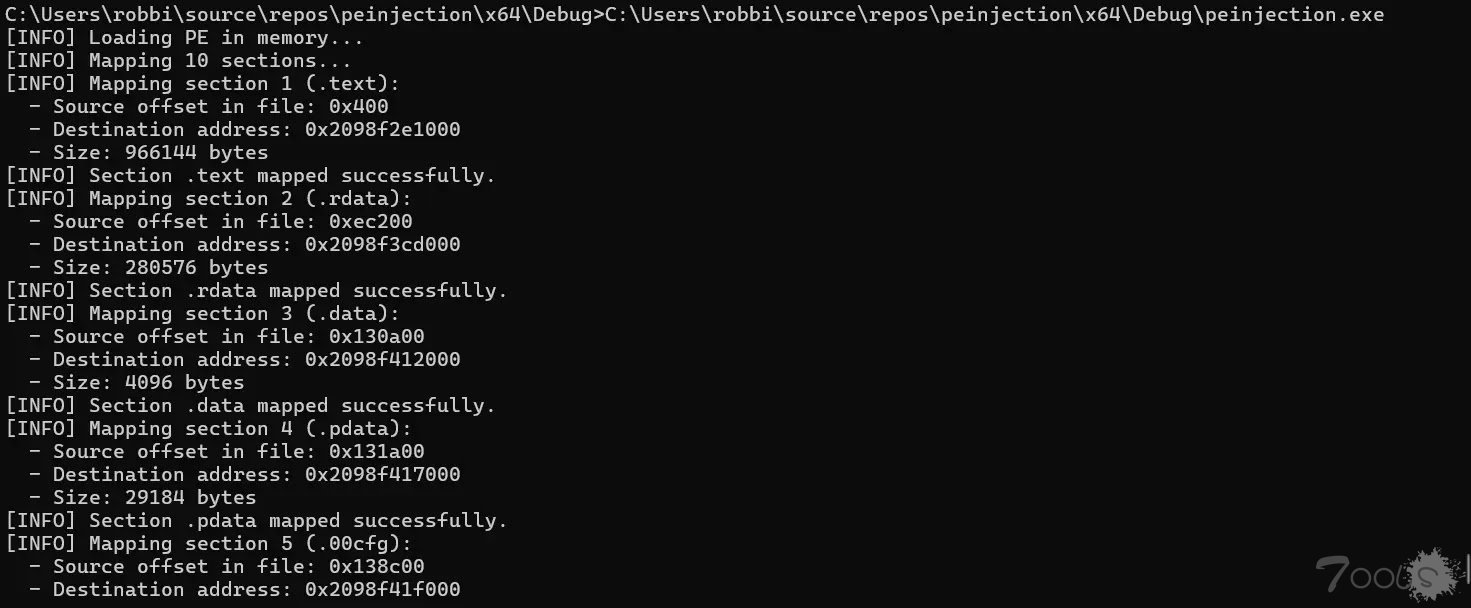Click destination address 0x2098f2e1000
The image size is (1471, 608).
382,130
